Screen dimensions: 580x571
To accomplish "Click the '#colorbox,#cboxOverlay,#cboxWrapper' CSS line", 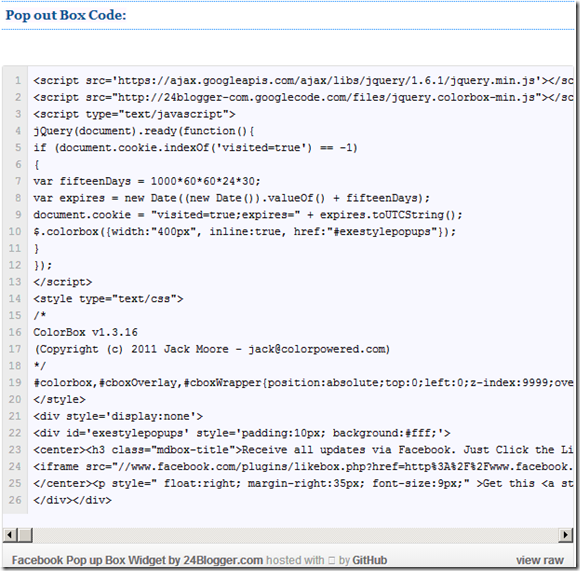I will (303, 382).
